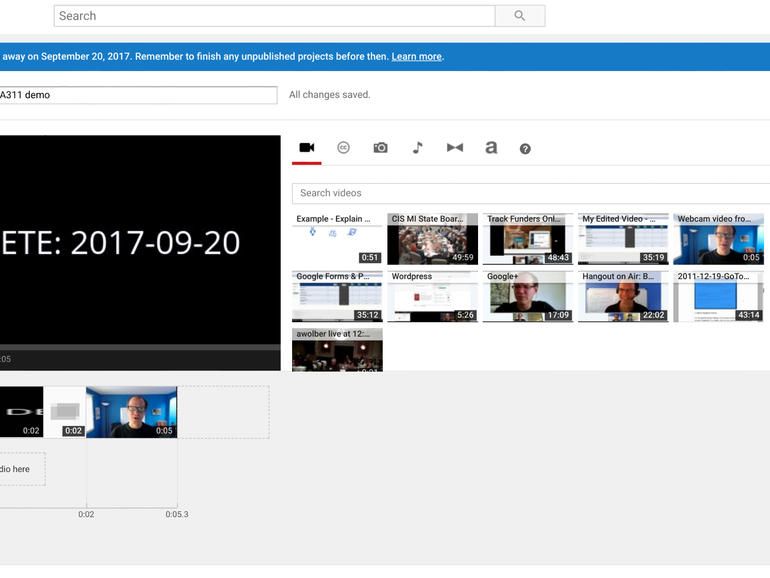The width and height of the screenshot is (770, 578).
Task: Click the Learn more link
Action: coord(416,57)
